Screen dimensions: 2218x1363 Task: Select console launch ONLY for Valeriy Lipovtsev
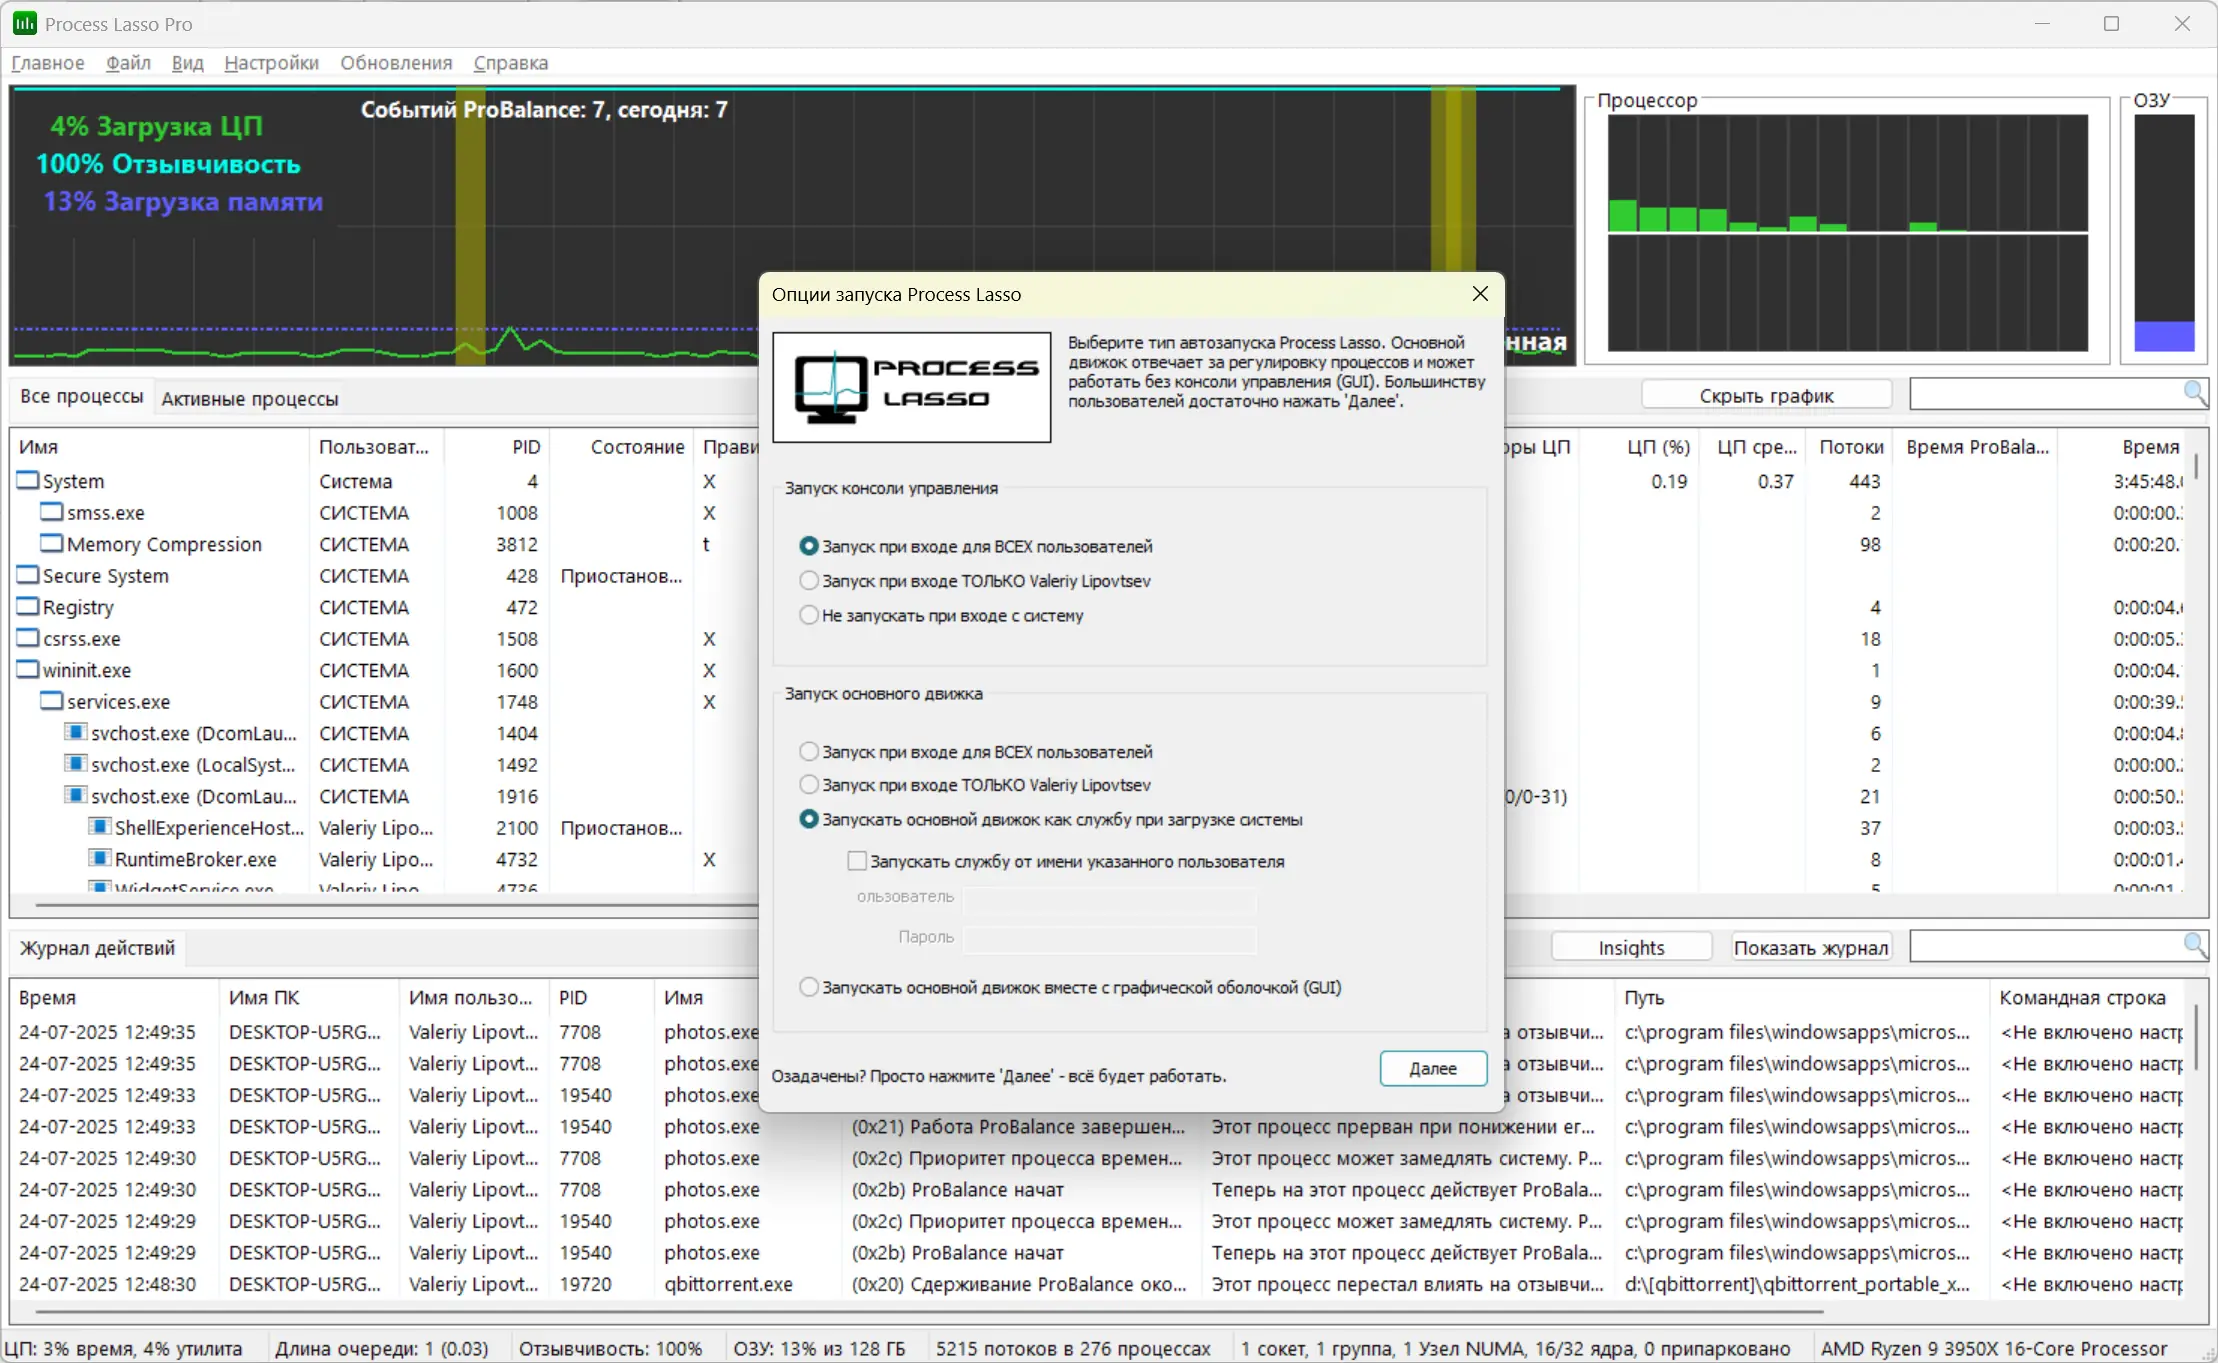pyautogui.click(x=809, y=581)
